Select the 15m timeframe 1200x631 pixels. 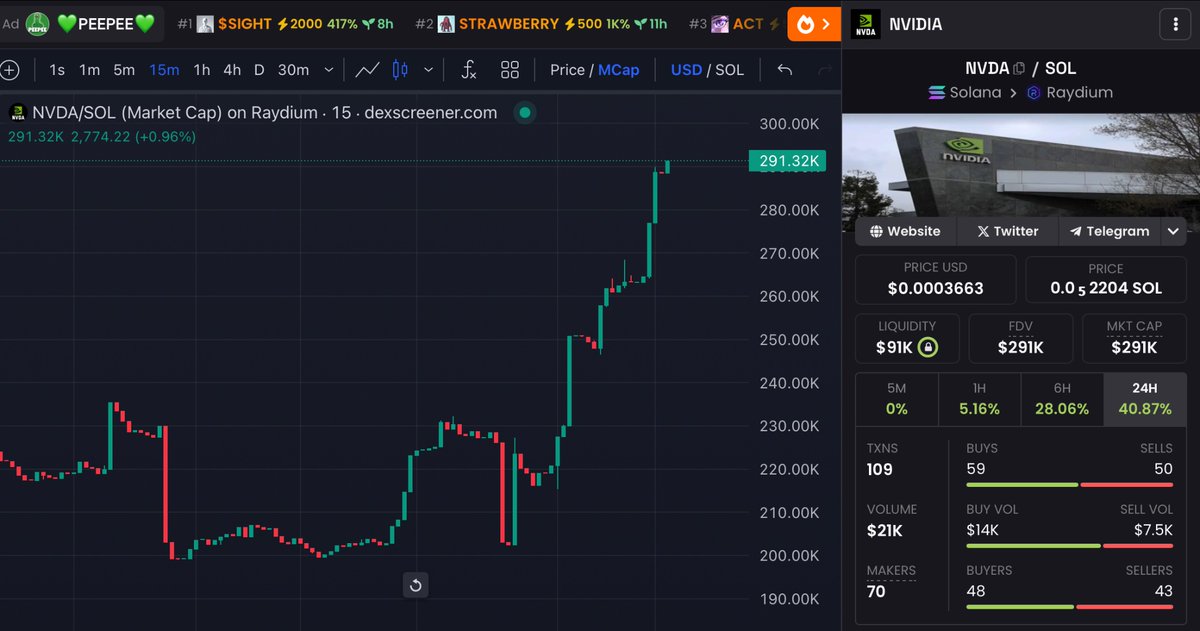tap(164, 70)
